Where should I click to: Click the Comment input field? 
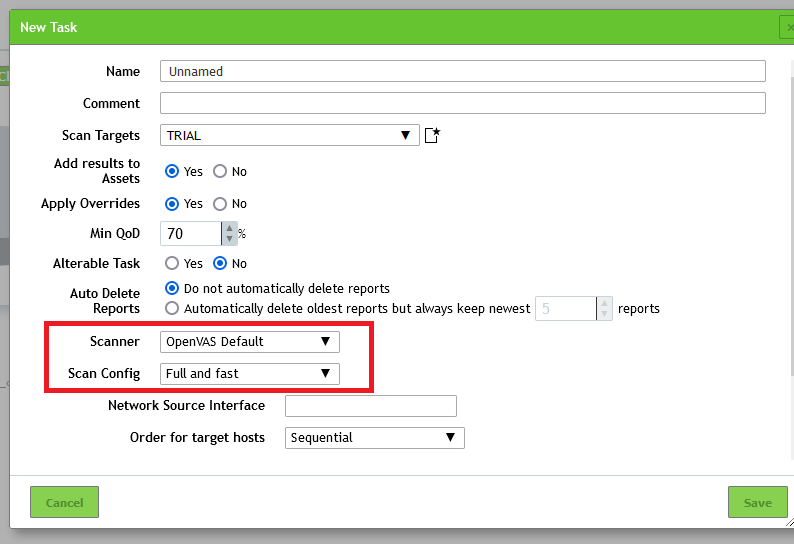point(463,103)
